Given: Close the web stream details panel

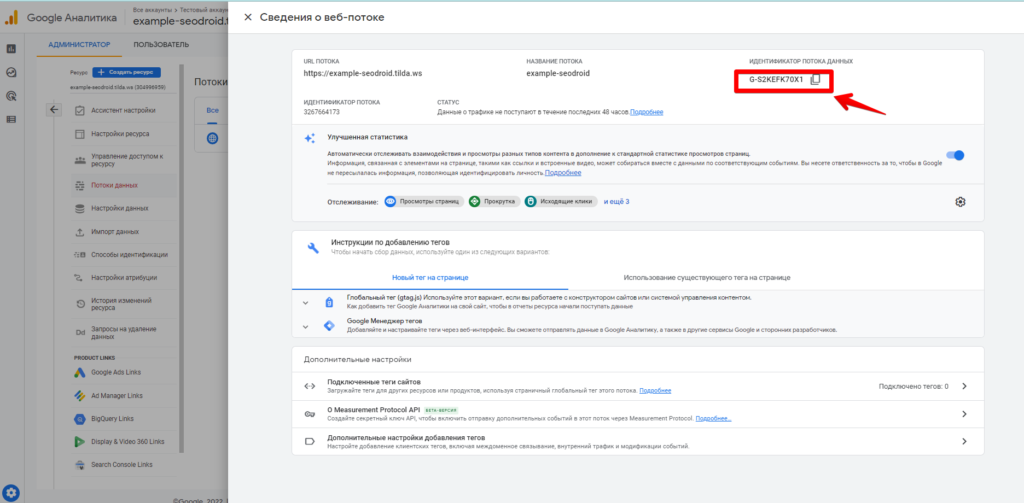Looking at the screenshot, I should tap(248, 18).
